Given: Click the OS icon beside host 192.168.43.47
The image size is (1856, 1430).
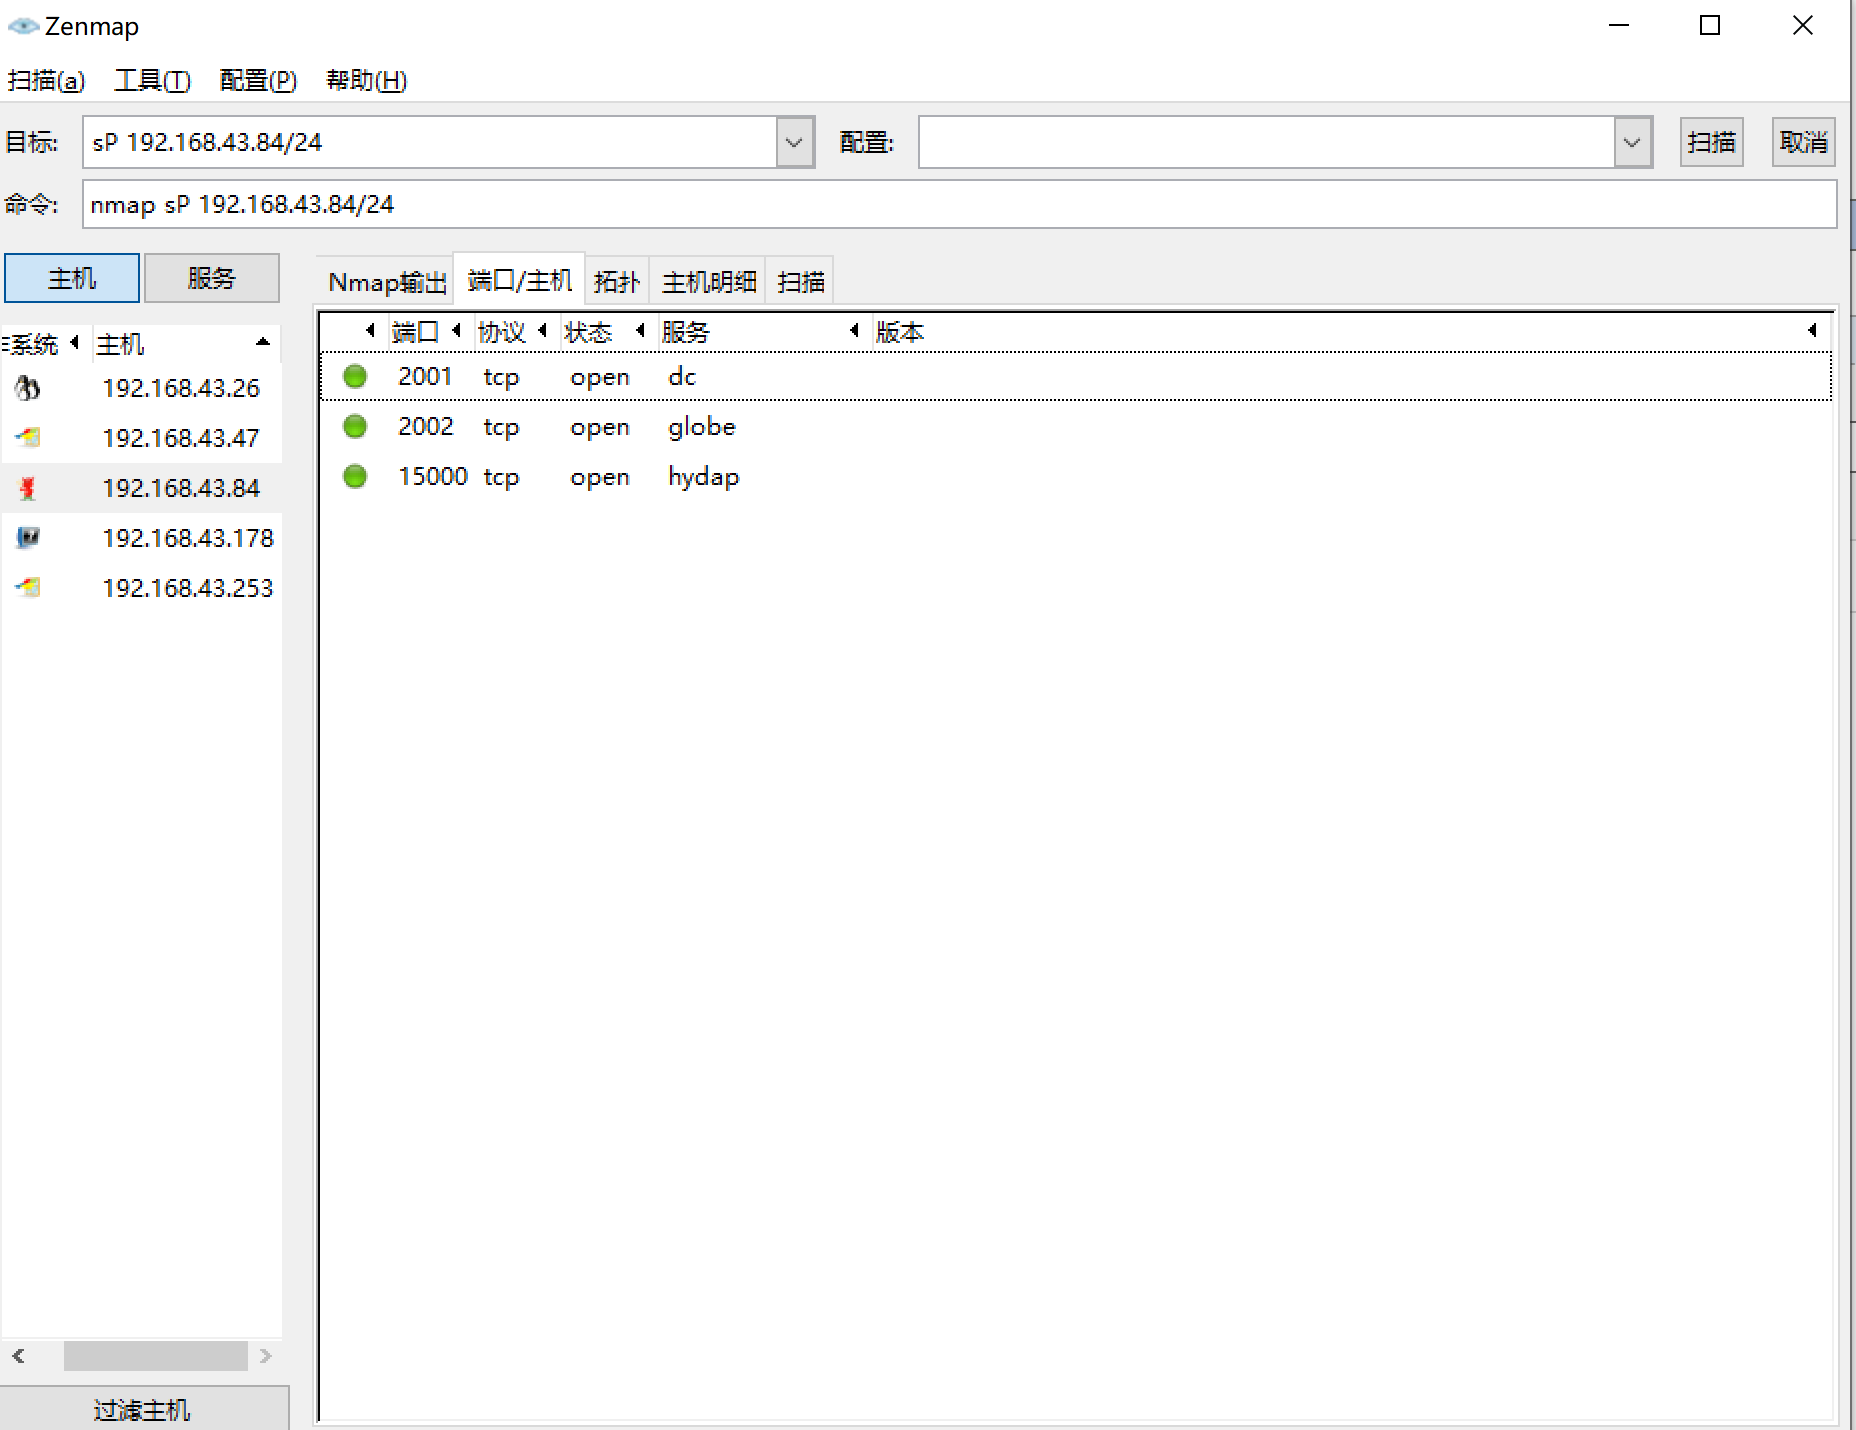Looking at the screenshot, I should coord(28,438).
